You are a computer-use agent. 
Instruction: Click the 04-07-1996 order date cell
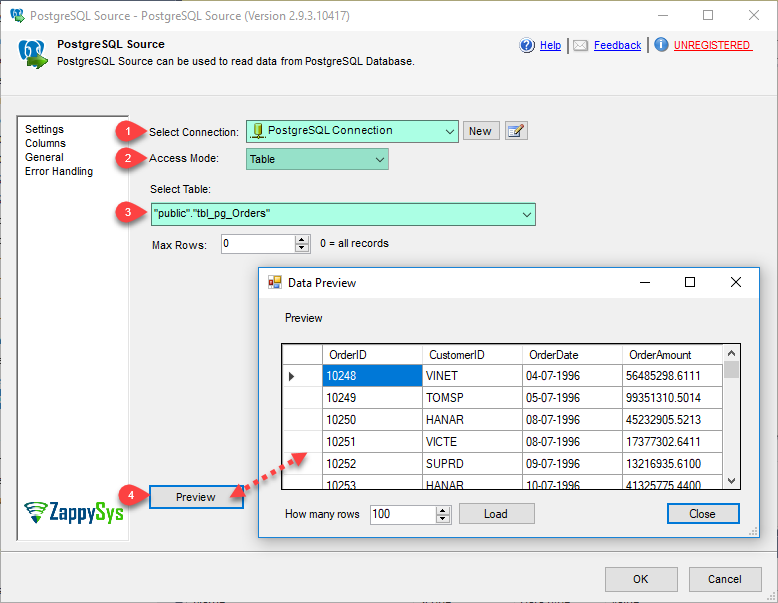tap(572, 376)
